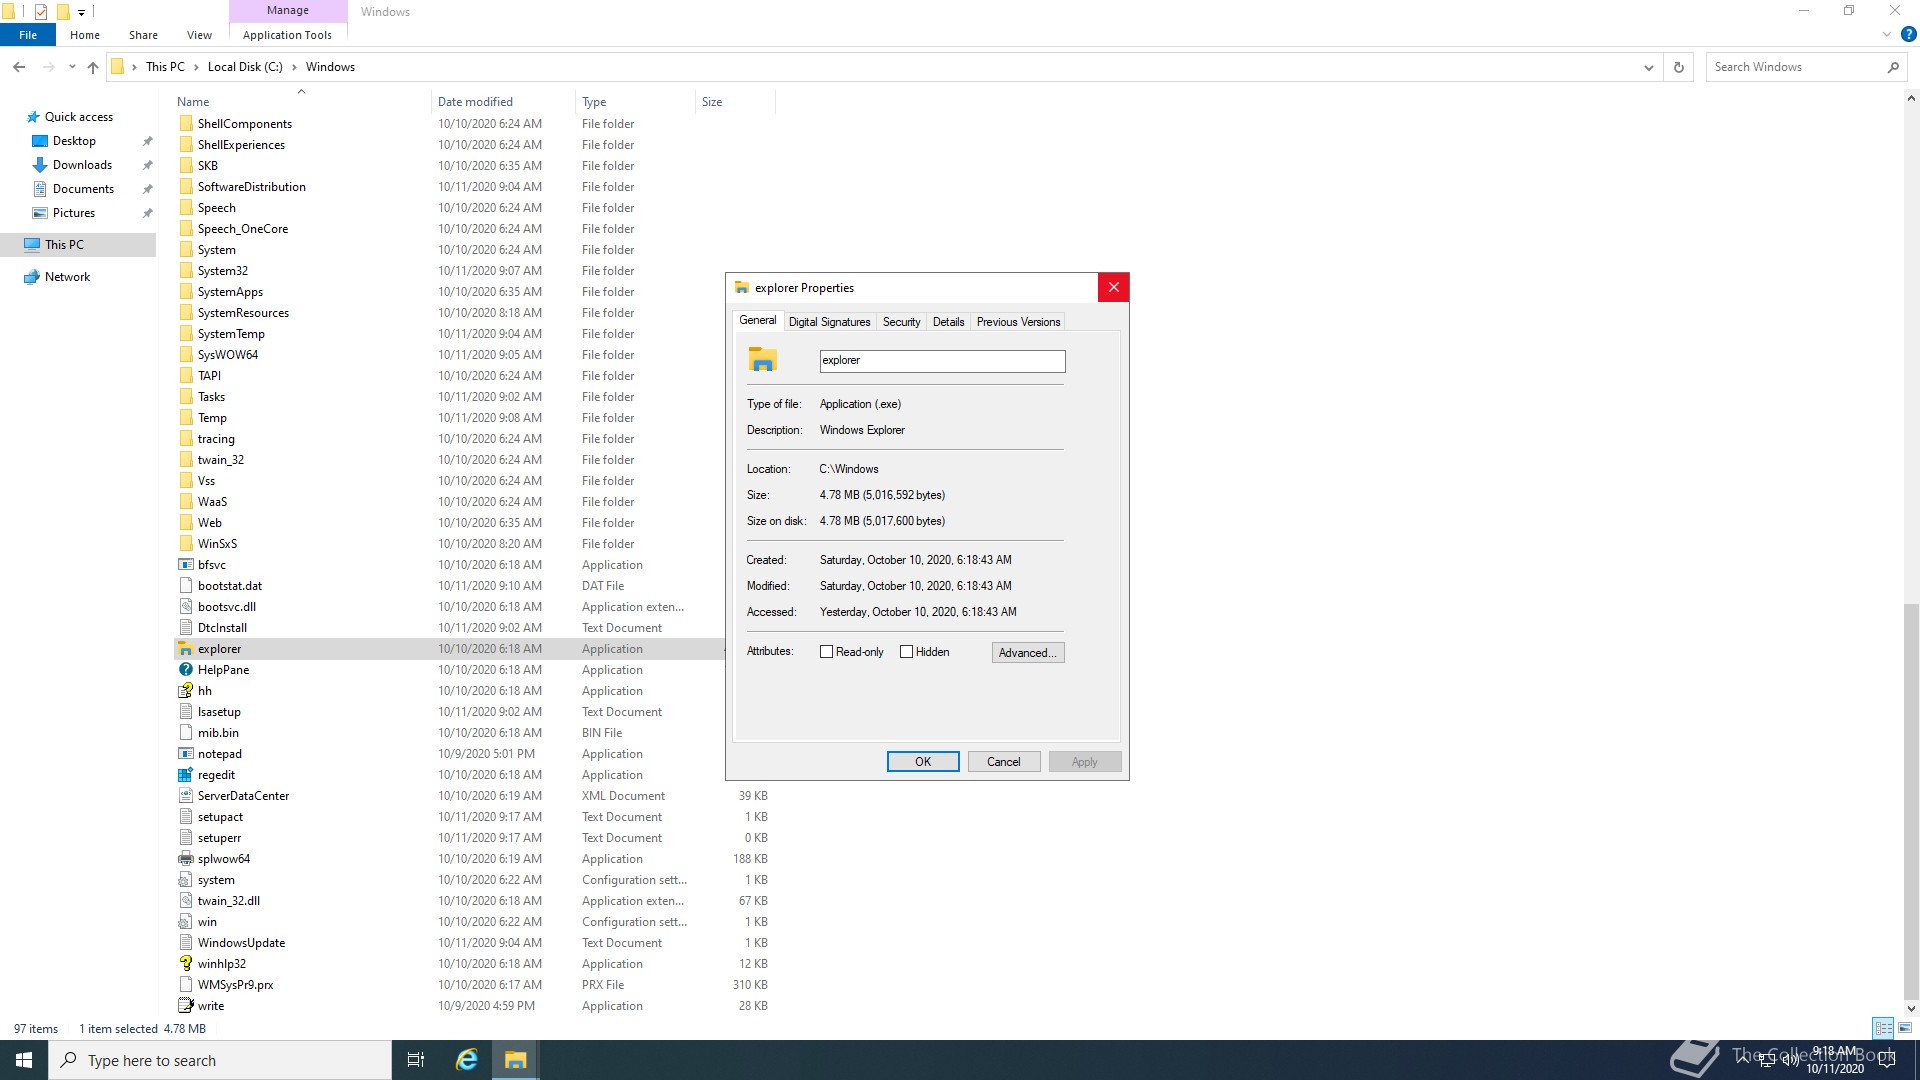
Task: Switch to the Digital Signatures tab
Action: (x=829, y=322)
